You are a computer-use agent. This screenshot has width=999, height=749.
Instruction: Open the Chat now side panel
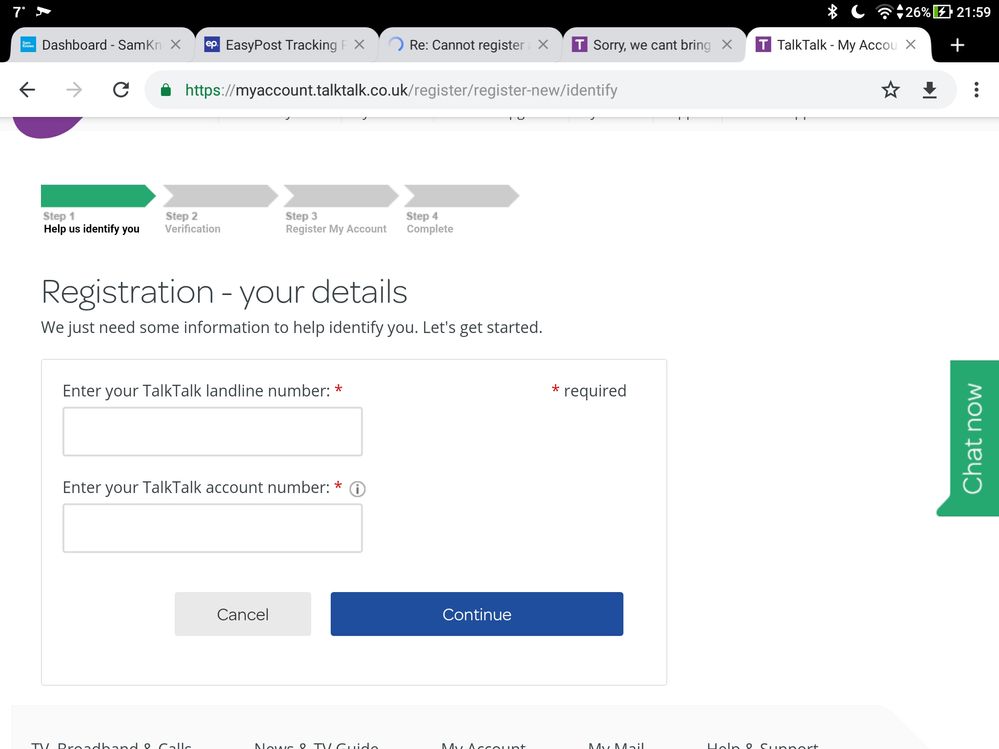click(970, 438)
